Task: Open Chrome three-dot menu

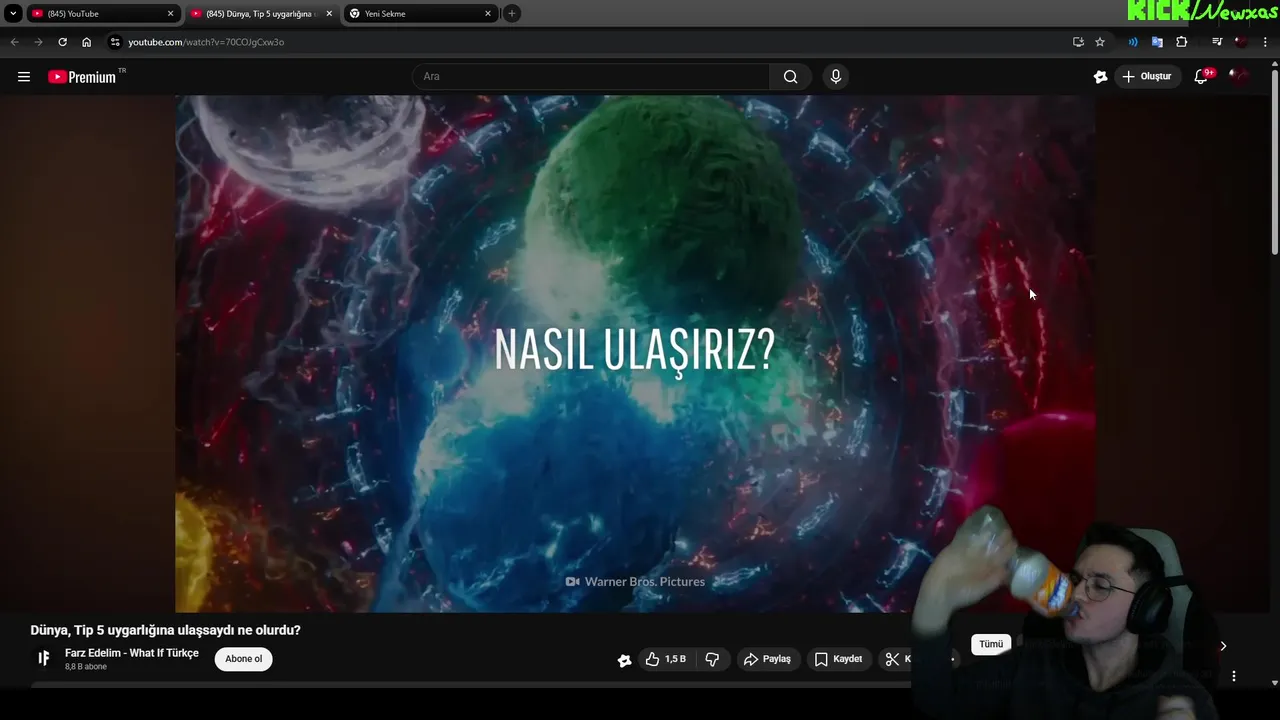Action: (x=1265, y=42)
